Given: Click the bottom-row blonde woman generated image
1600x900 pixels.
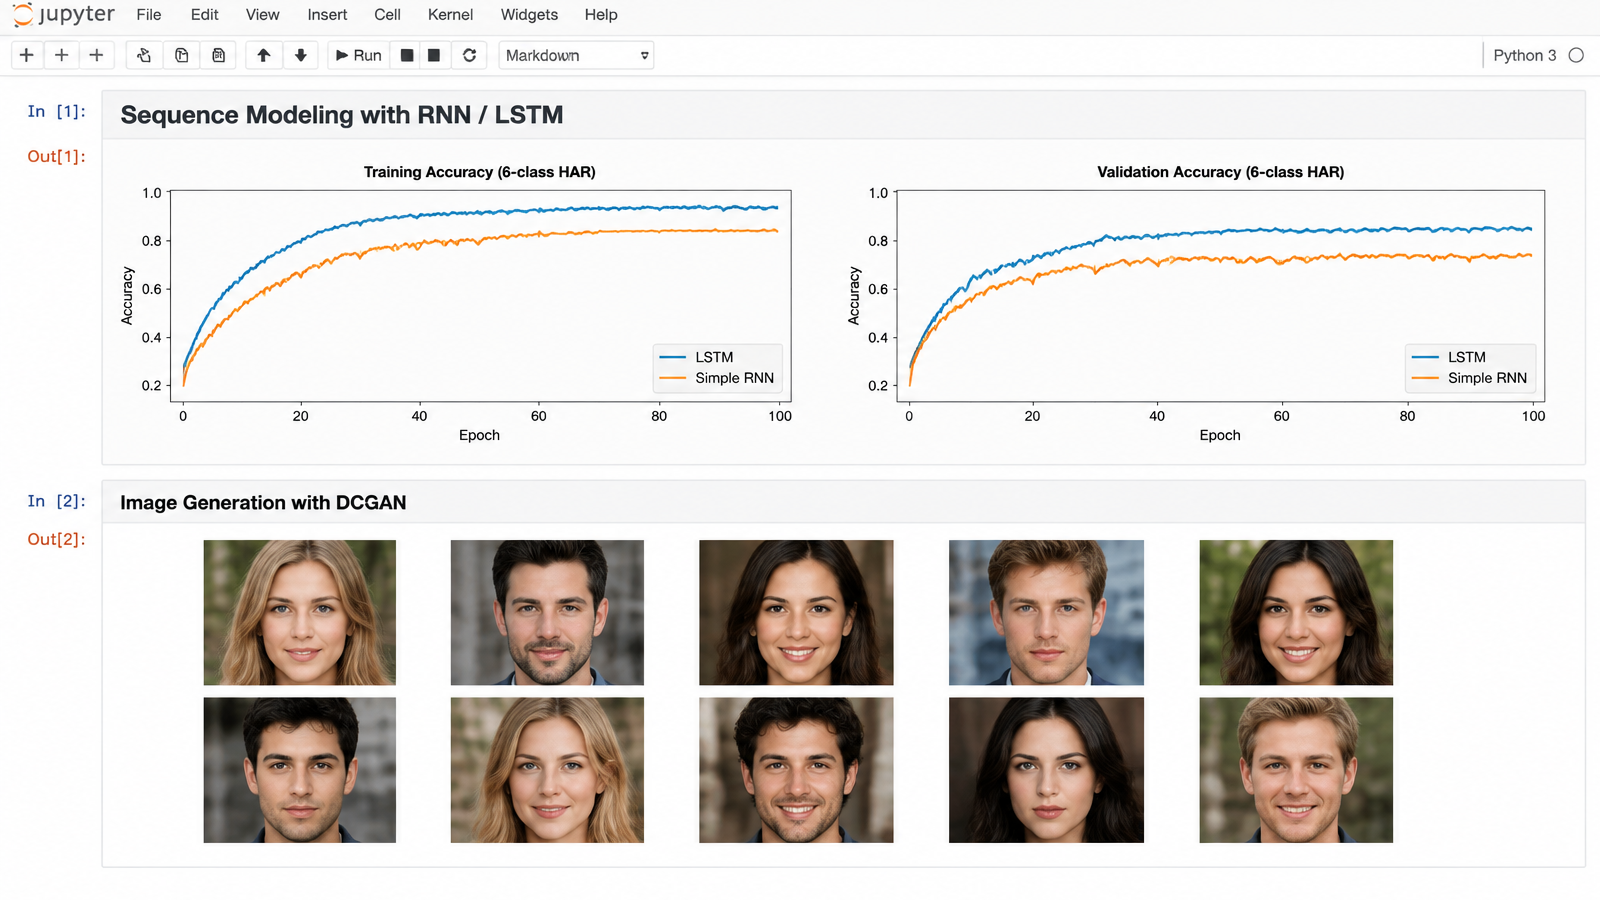Looking at the screenshot, I should (x=547, y=770).
